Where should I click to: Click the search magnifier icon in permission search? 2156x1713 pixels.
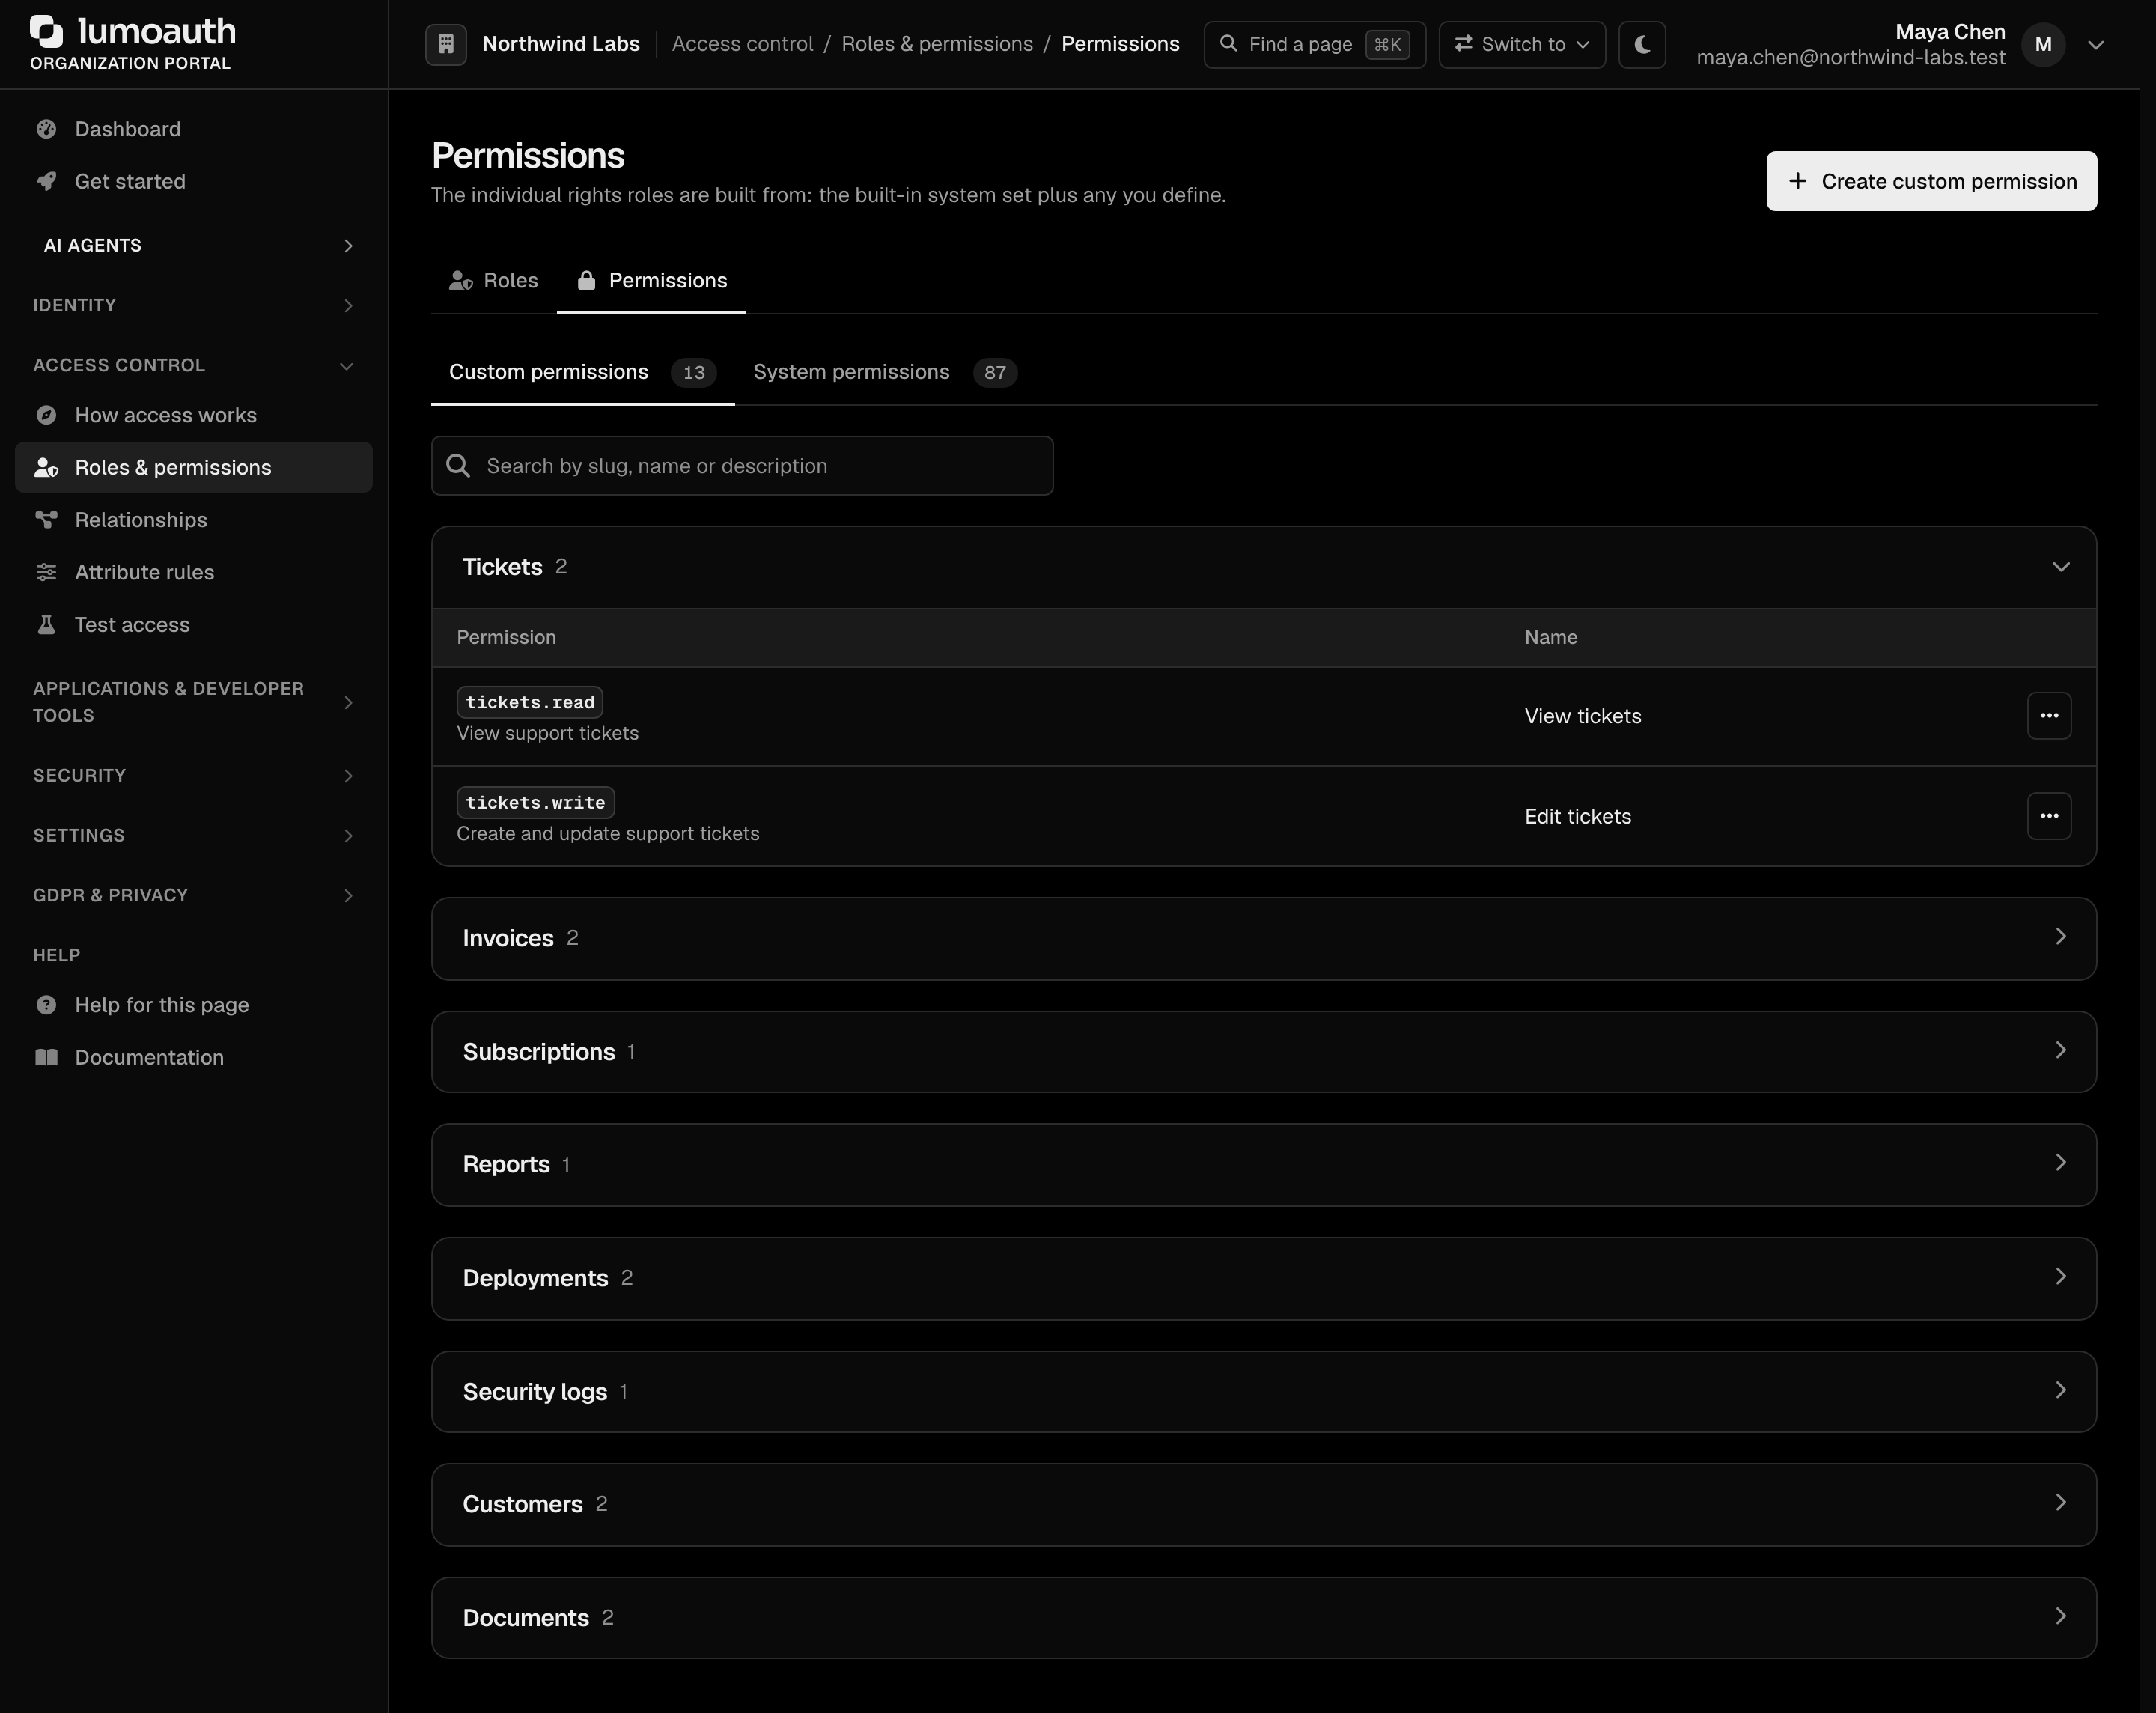(458, 466)
